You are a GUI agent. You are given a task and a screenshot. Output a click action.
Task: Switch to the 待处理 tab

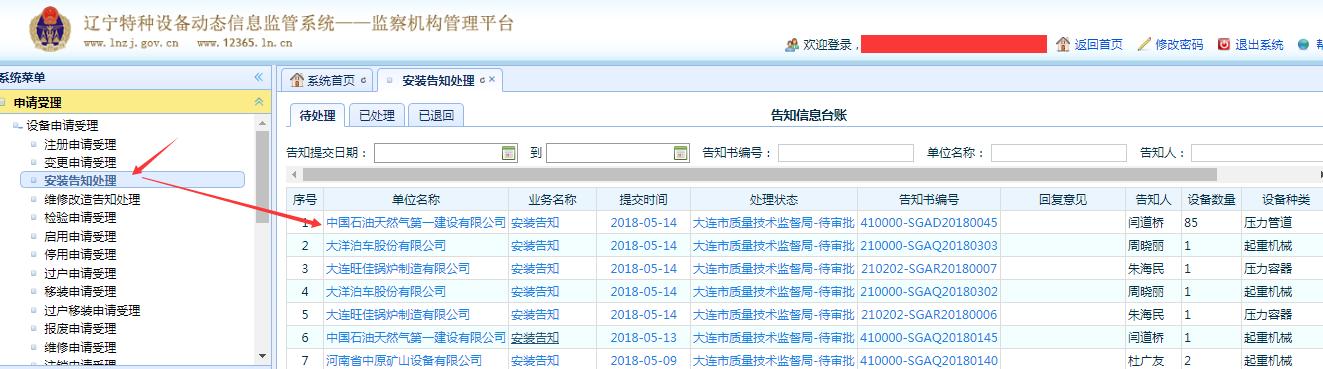[317, 116]
